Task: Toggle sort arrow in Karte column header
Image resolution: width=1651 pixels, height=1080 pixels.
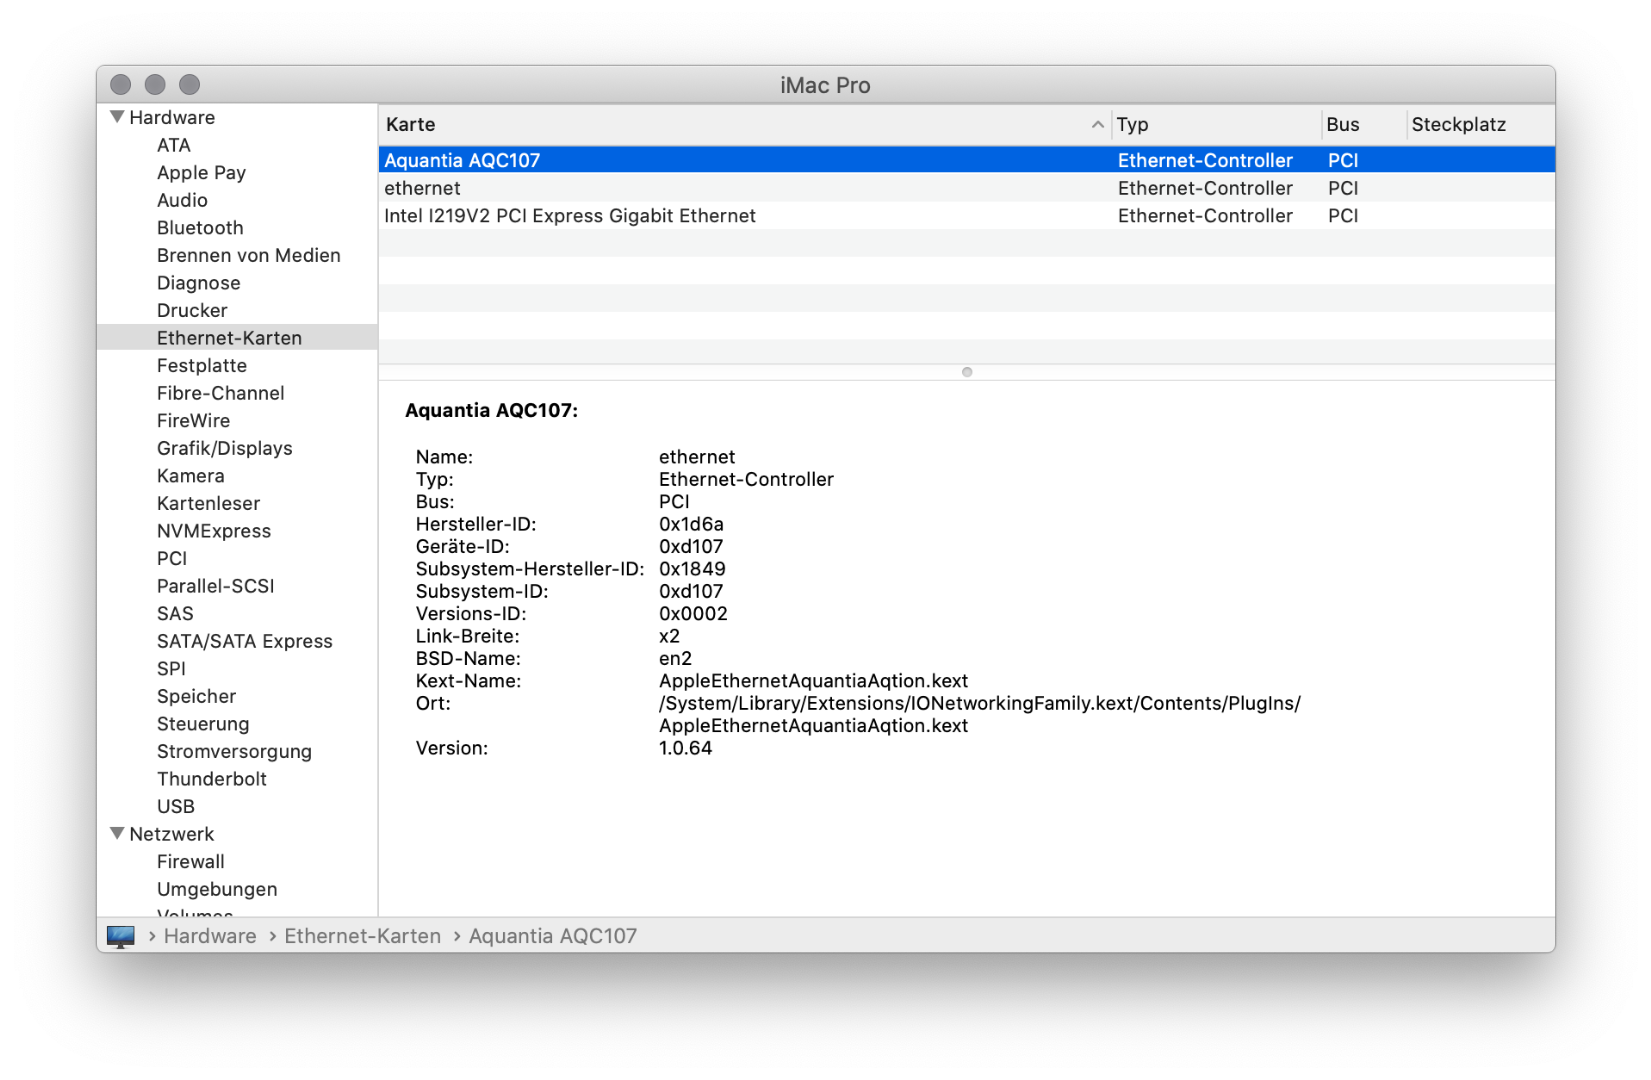Action: point(1097,124)
